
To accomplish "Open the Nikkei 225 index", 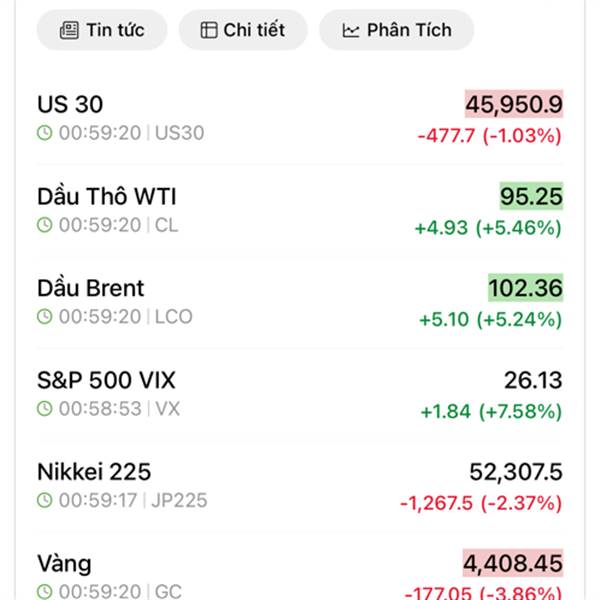I will (x=94, y=472).
